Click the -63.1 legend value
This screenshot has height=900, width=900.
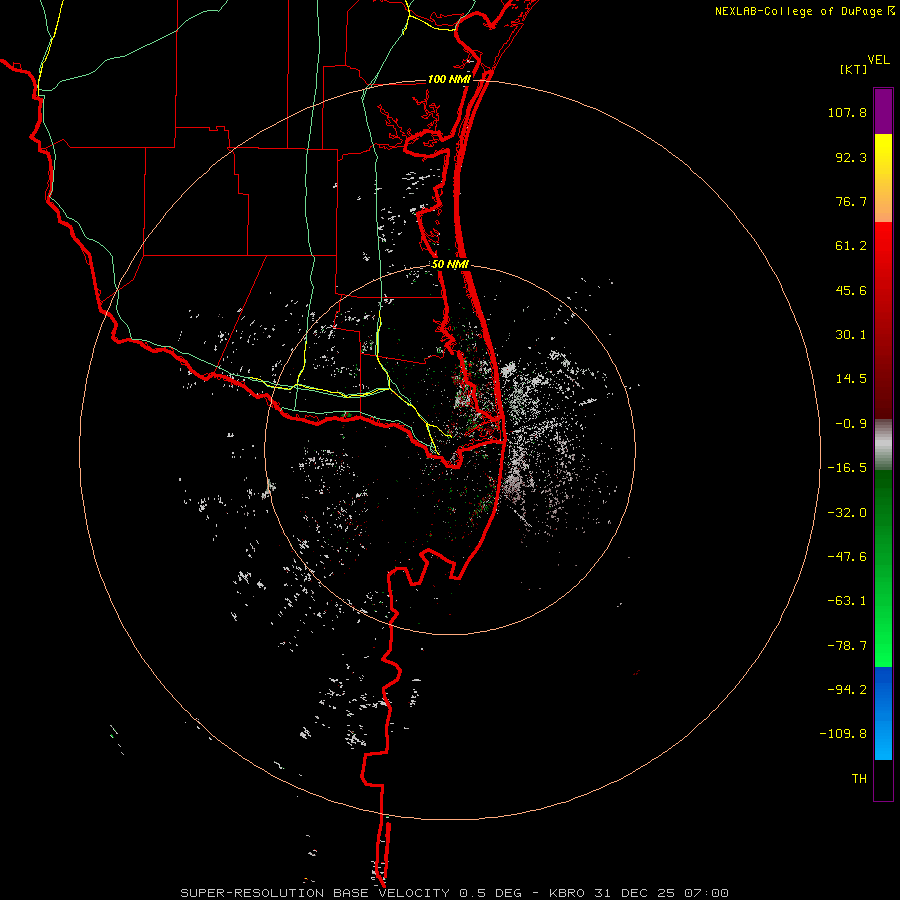click(x=847, y=601)
